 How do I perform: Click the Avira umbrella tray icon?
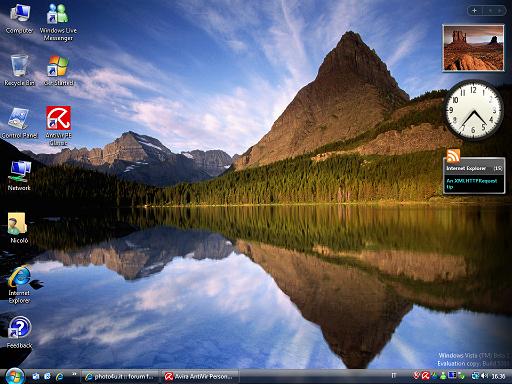coord(425,376)
